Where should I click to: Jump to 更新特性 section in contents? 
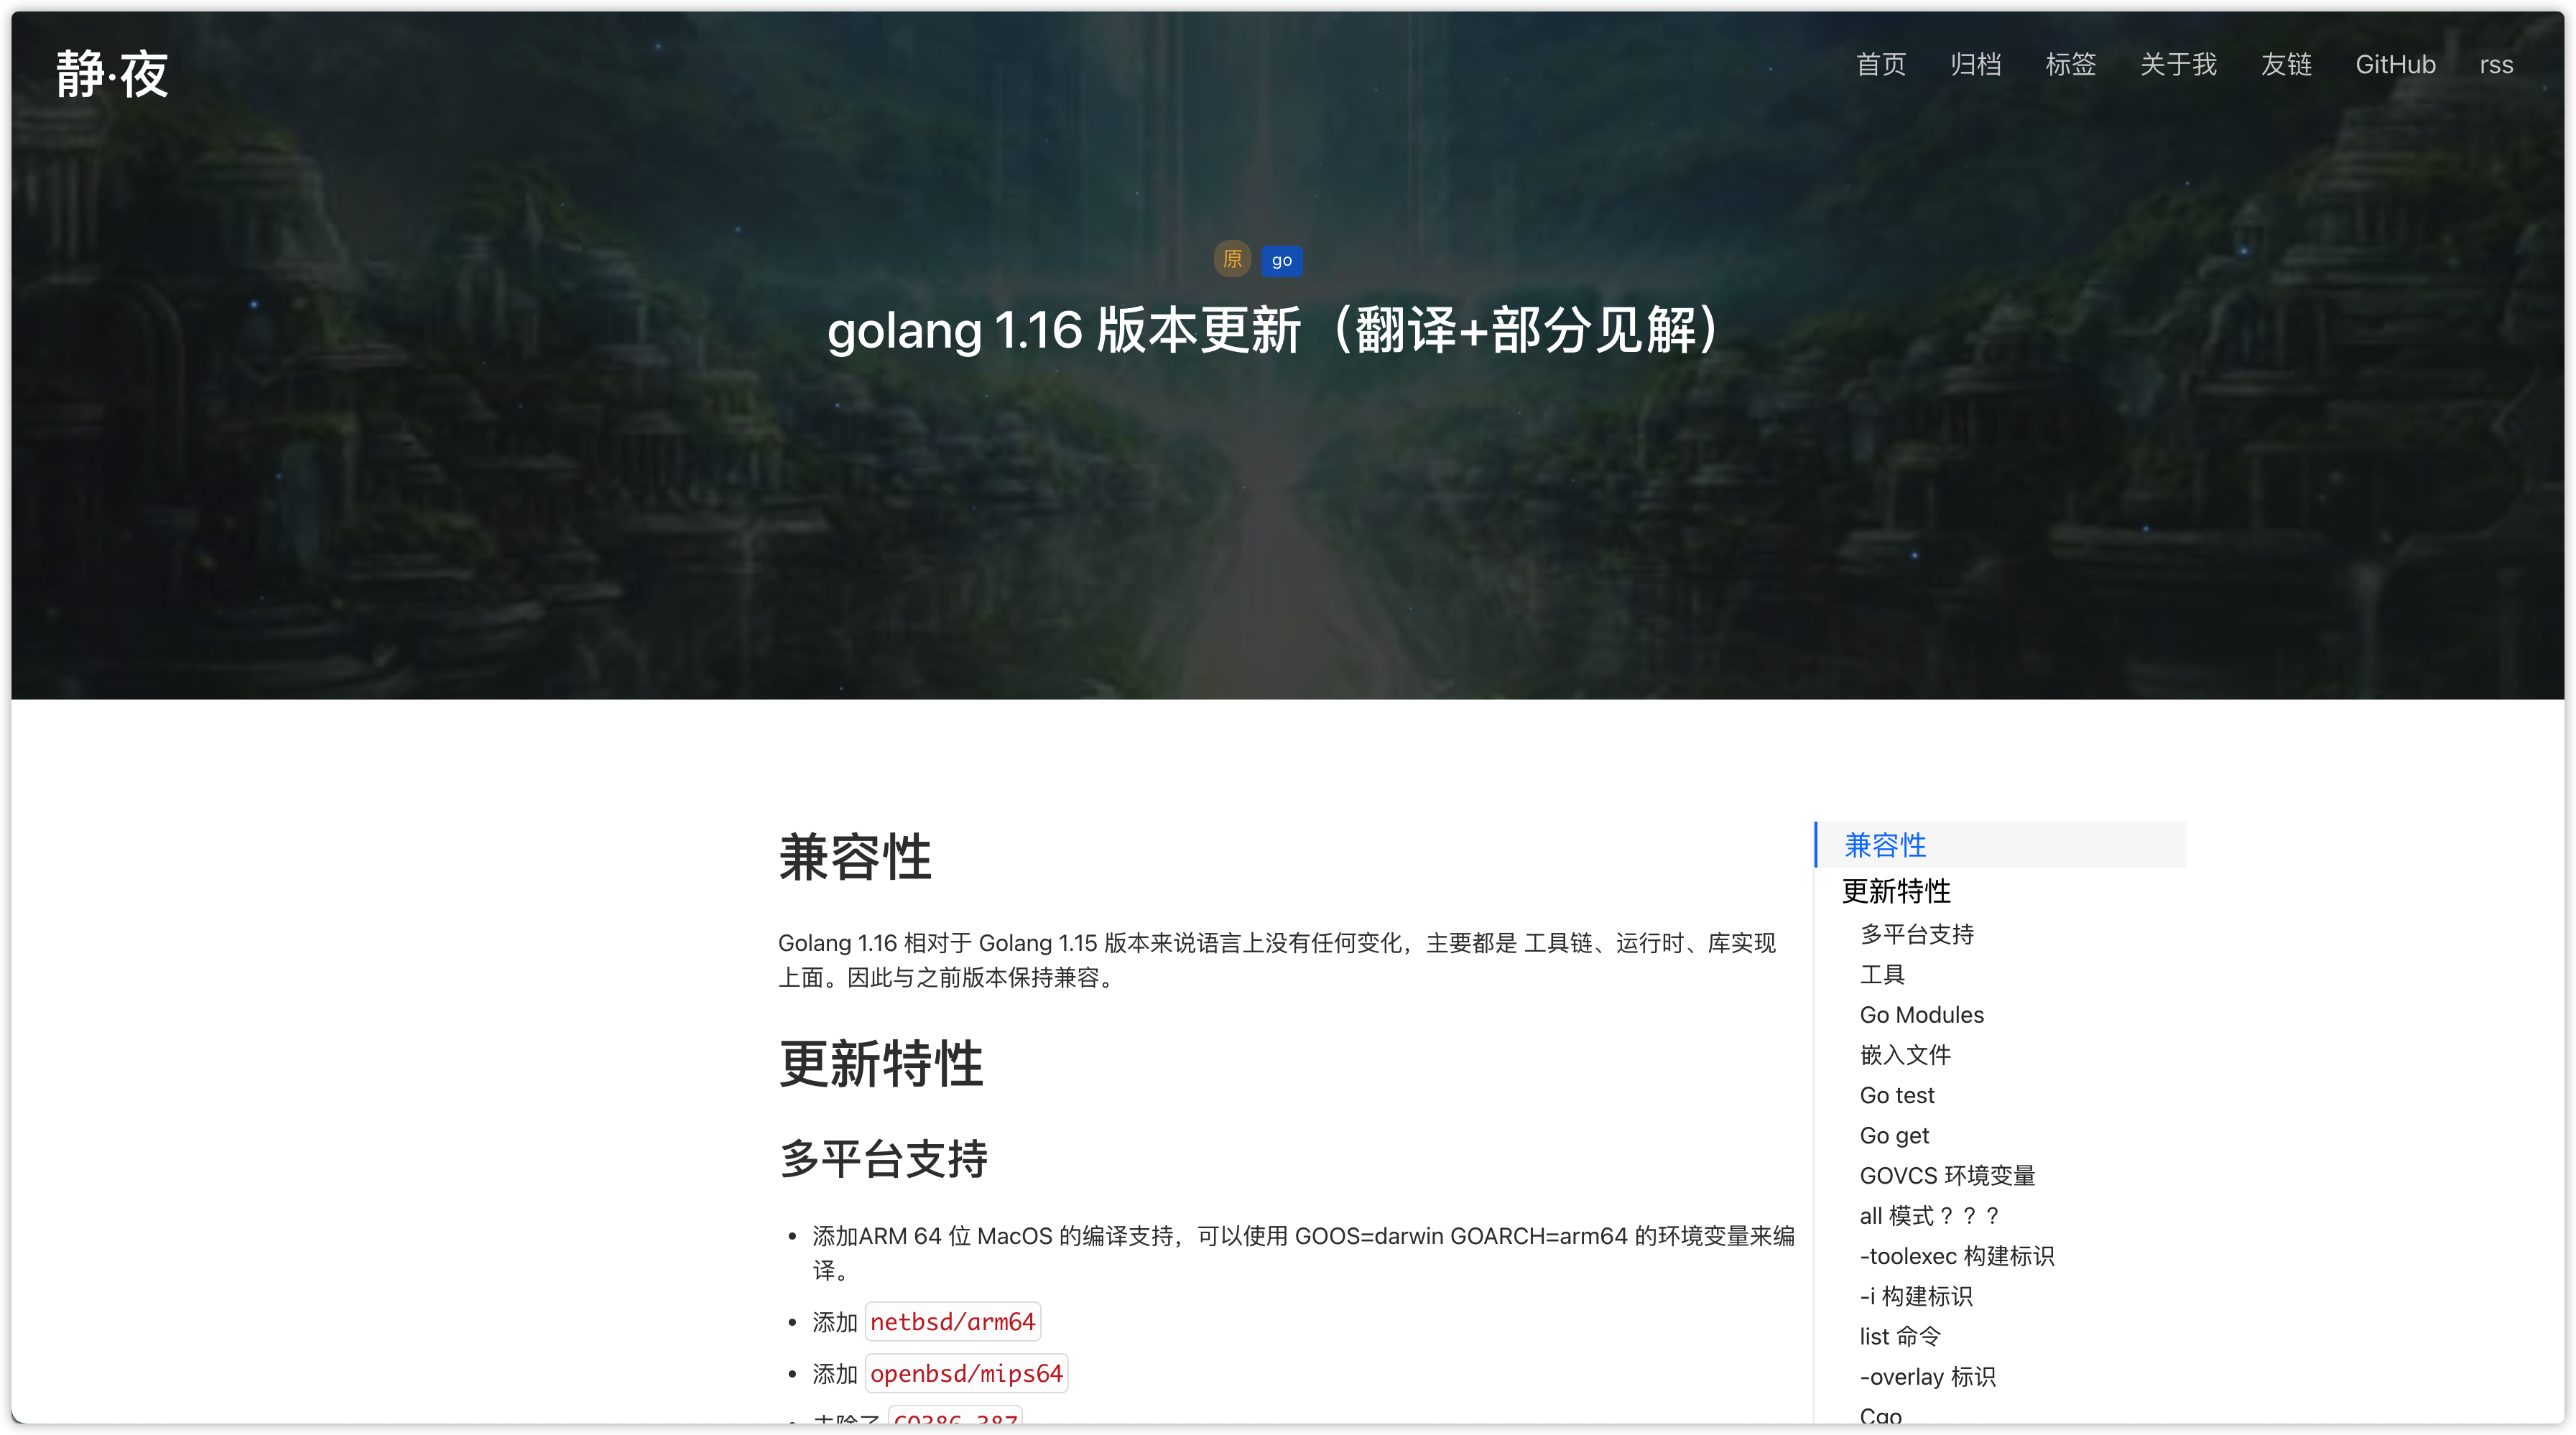(1896, 891)
